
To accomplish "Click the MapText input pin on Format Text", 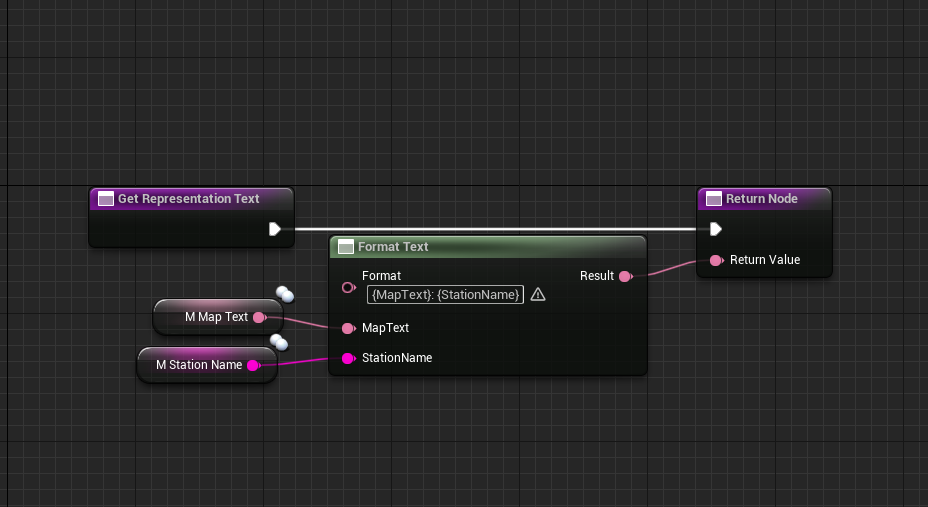I will 349,328.
